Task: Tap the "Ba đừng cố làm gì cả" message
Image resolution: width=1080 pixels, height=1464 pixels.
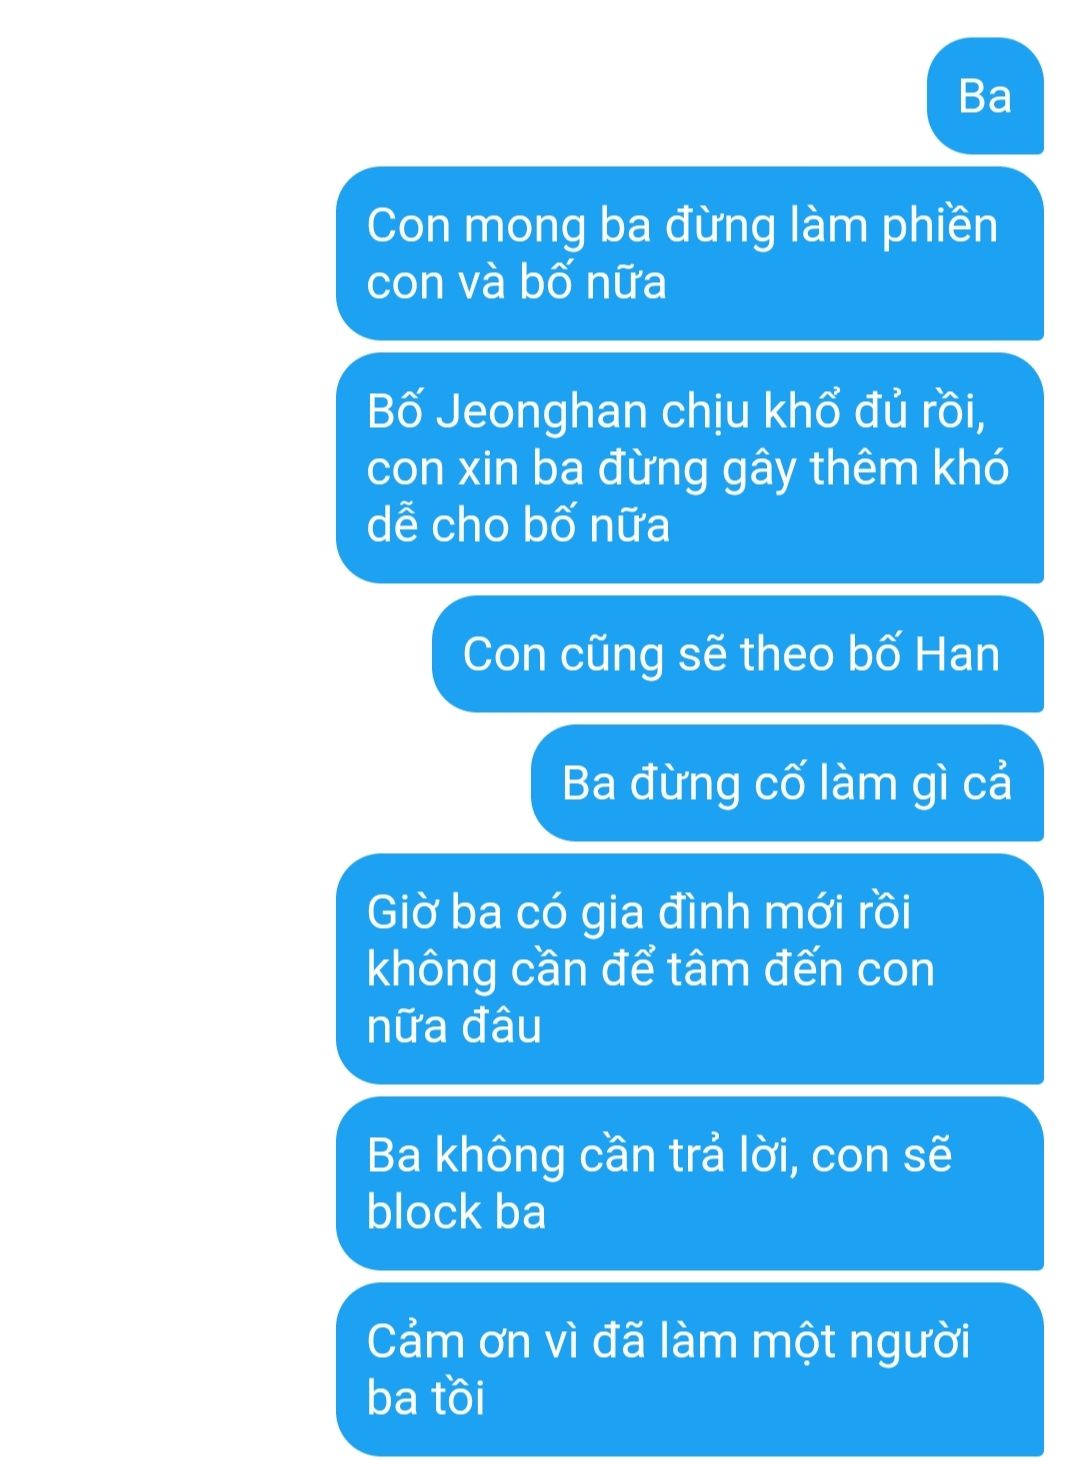Action: [x=787, y=783]
